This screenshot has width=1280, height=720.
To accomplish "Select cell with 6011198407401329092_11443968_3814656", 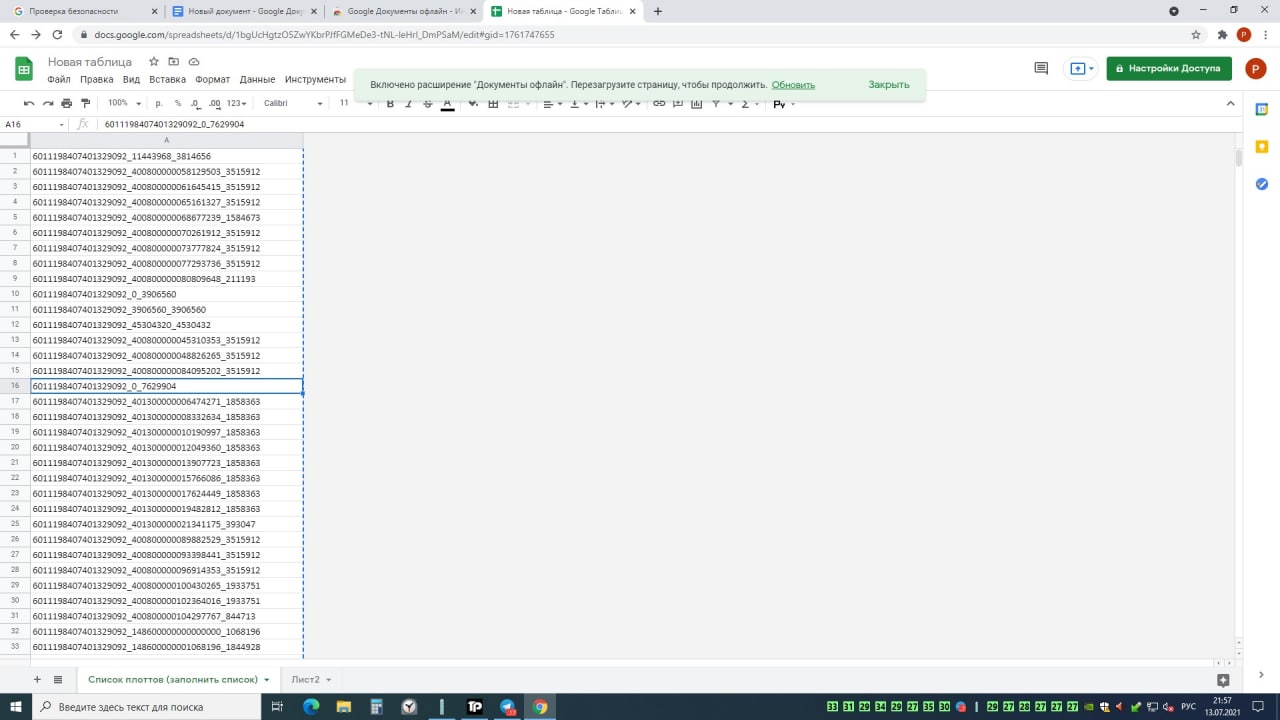I will tap(166, 156).
